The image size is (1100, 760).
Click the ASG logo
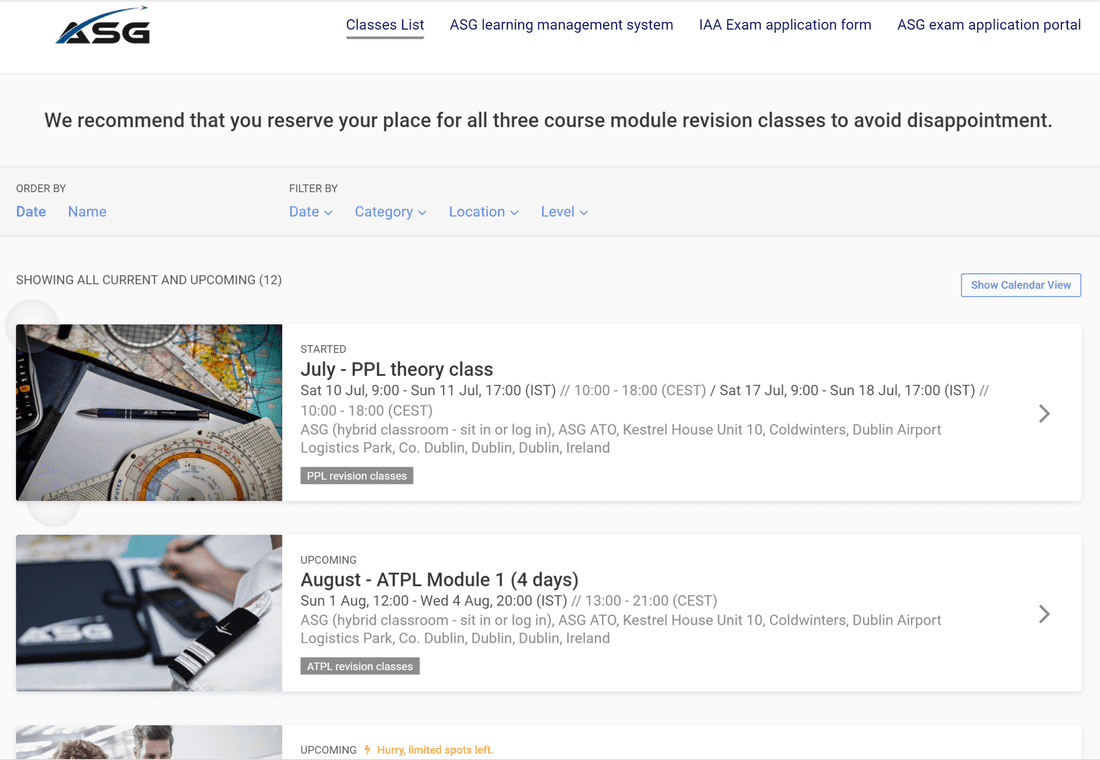click(x=103, y=27)
